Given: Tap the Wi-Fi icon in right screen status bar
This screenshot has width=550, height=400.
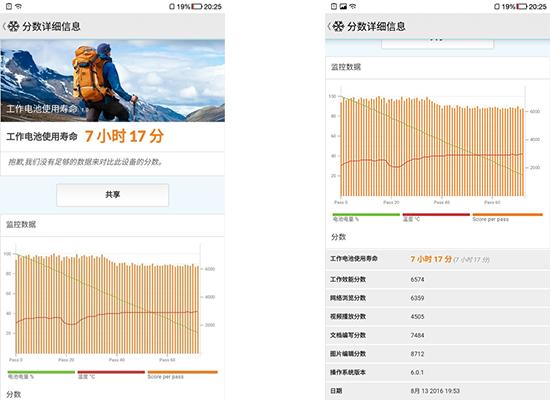Looking at the screenshot, I should point(353,6).
